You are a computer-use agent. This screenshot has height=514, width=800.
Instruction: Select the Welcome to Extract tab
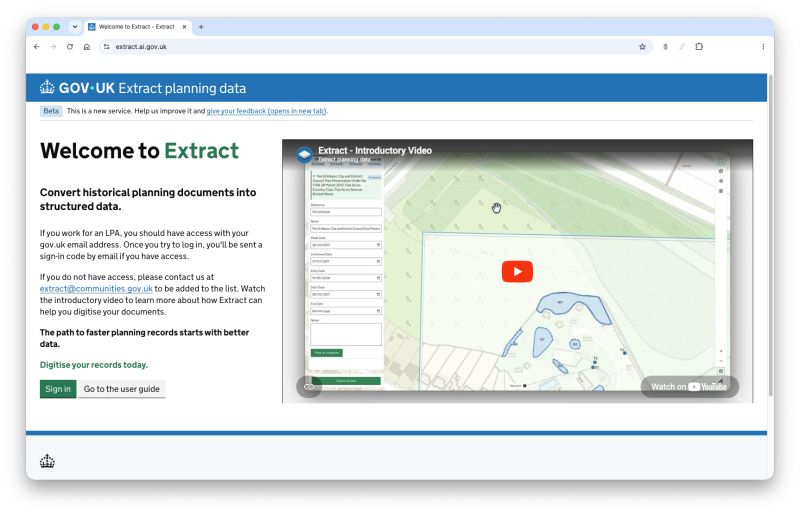(x=137, y=27)
